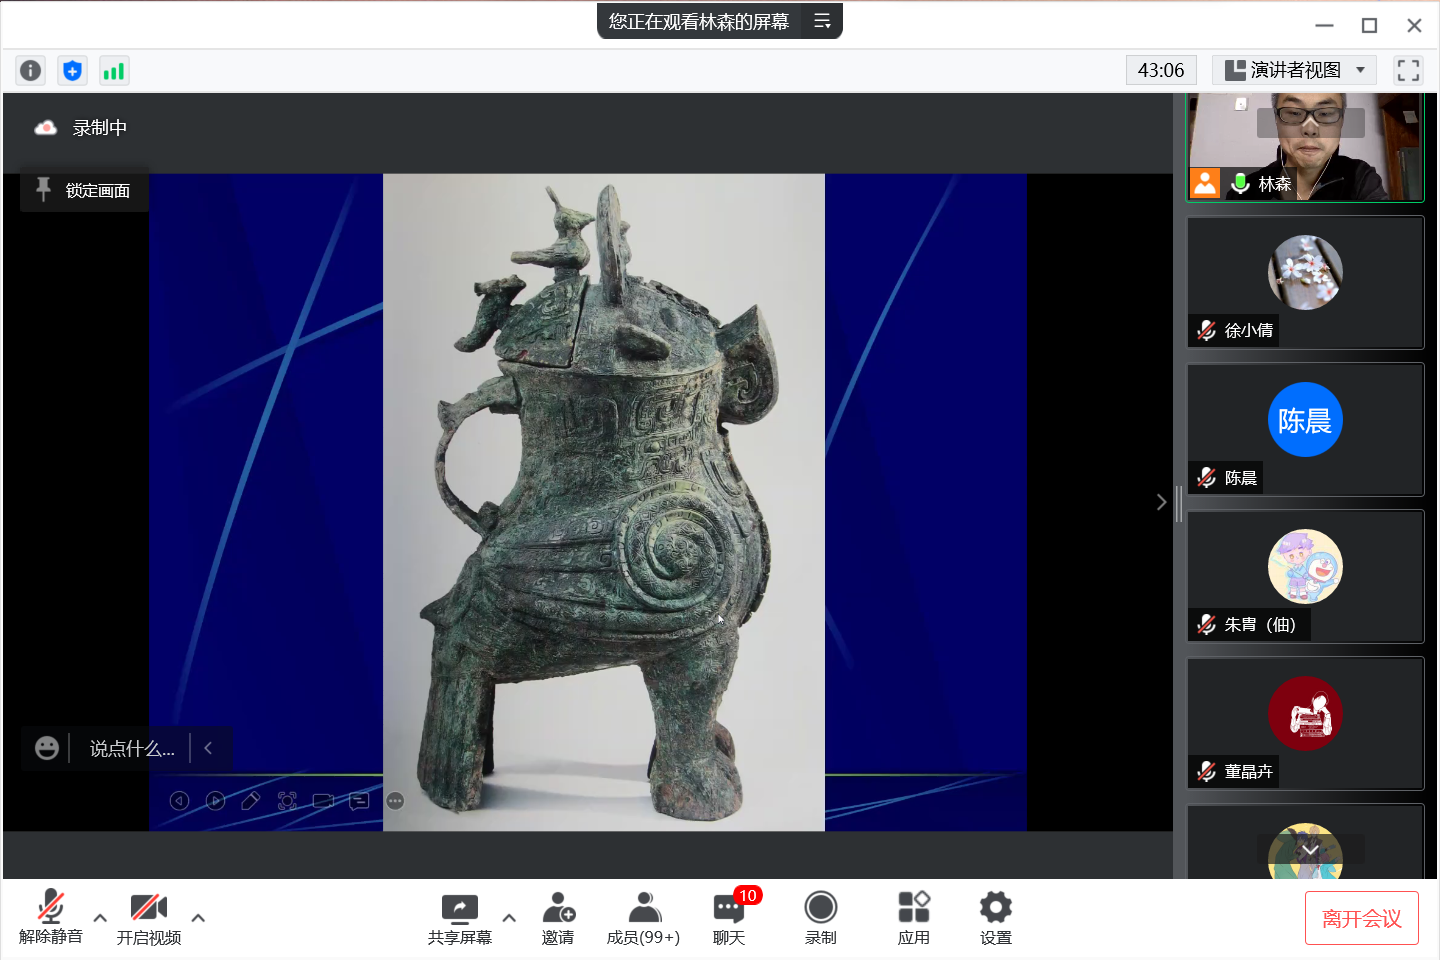Screen dimensions: 1440x960
Task: Expand video options arrow beside camera
Action: [x=198, y=918]
